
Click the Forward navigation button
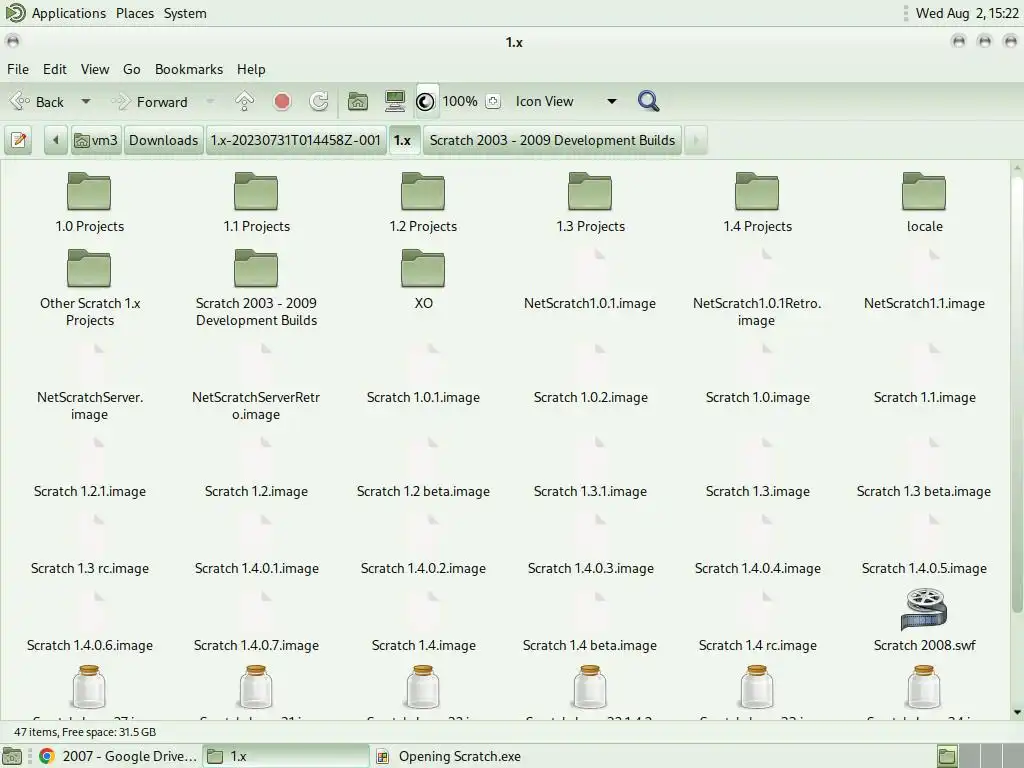[150, 102]
